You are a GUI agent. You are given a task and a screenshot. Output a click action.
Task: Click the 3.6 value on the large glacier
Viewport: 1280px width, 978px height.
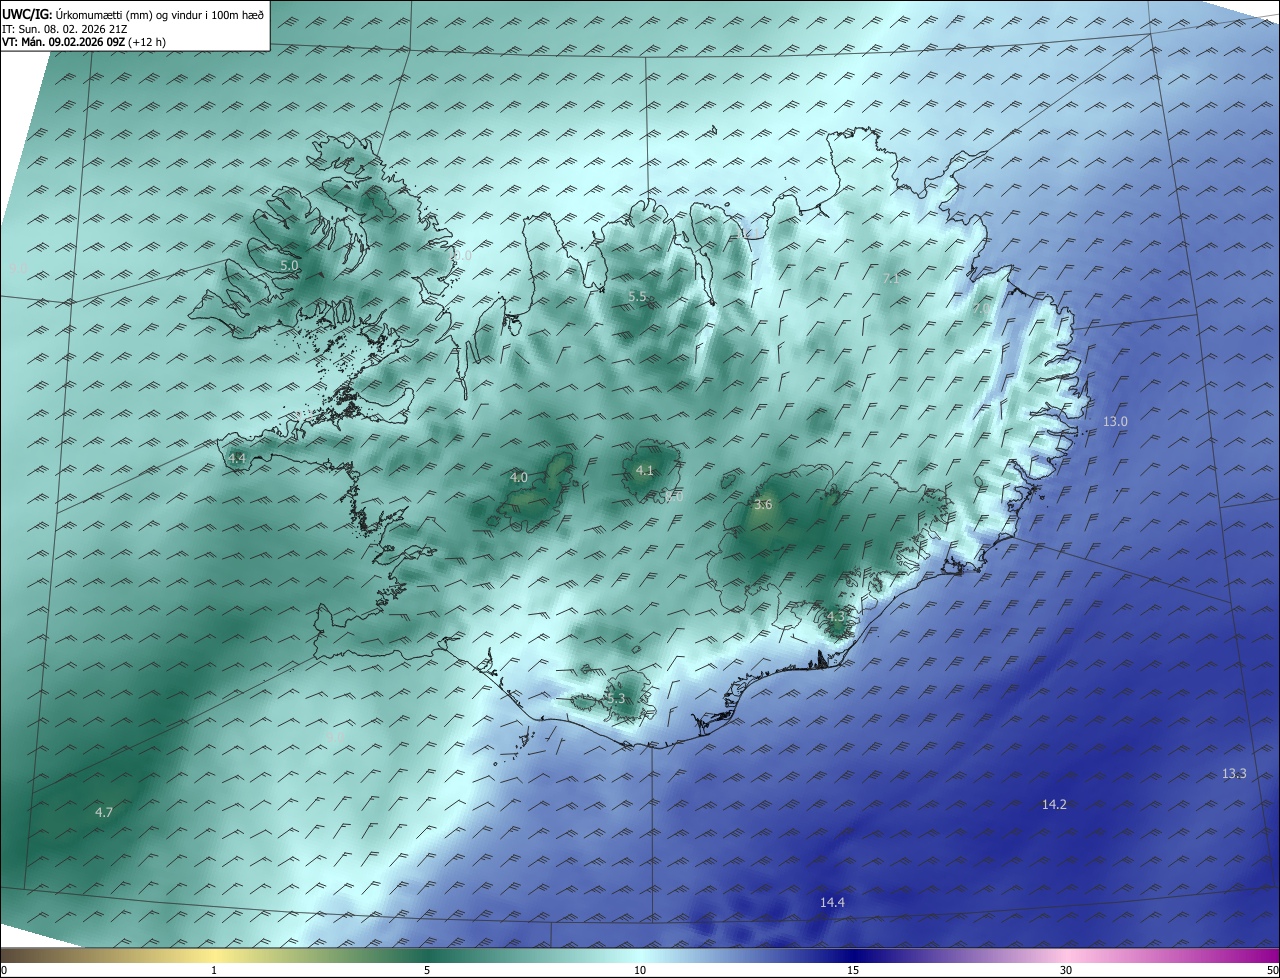[x=763, y=505]
